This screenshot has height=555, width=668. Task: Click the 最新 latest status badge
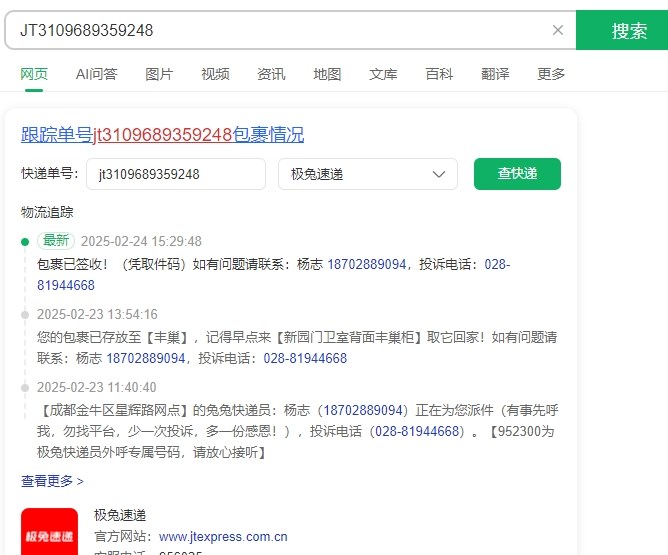[56, 241]
